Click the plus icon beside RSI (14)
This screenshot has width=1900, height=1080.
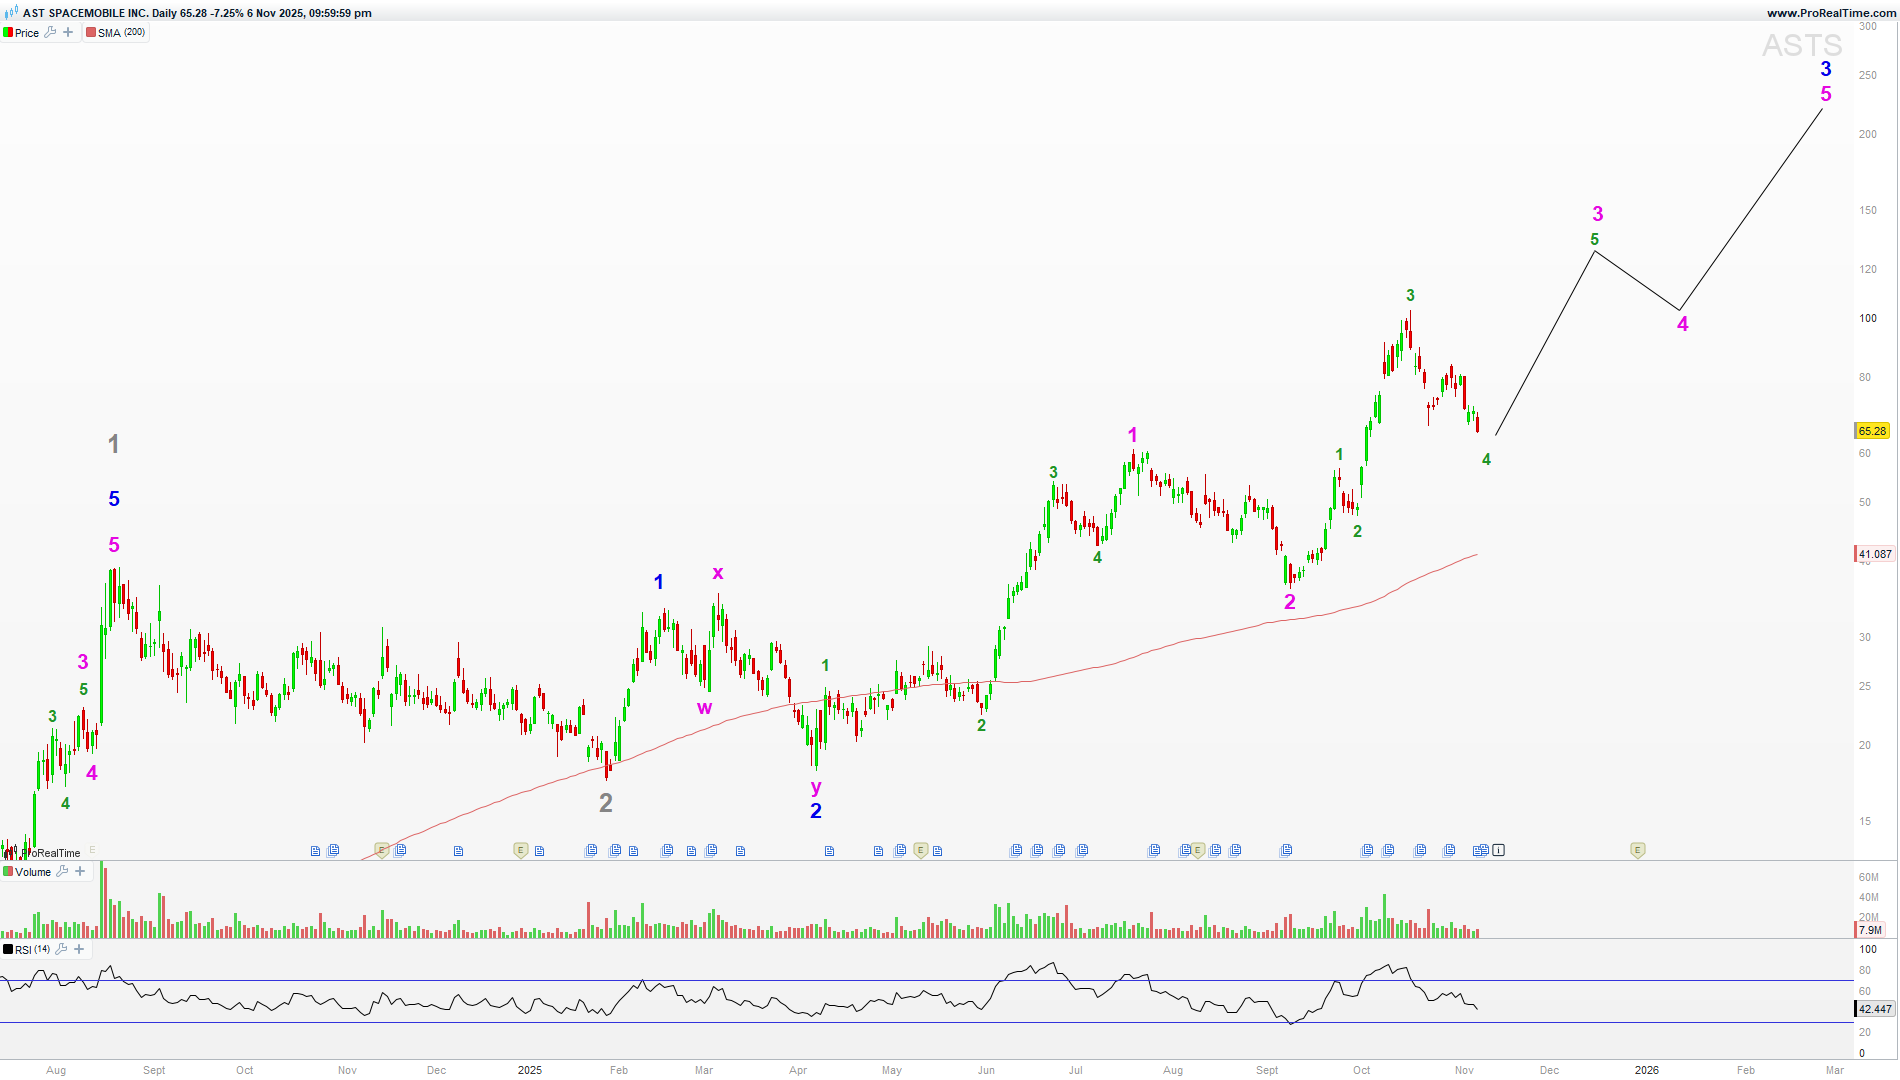(x=79, y=949)
